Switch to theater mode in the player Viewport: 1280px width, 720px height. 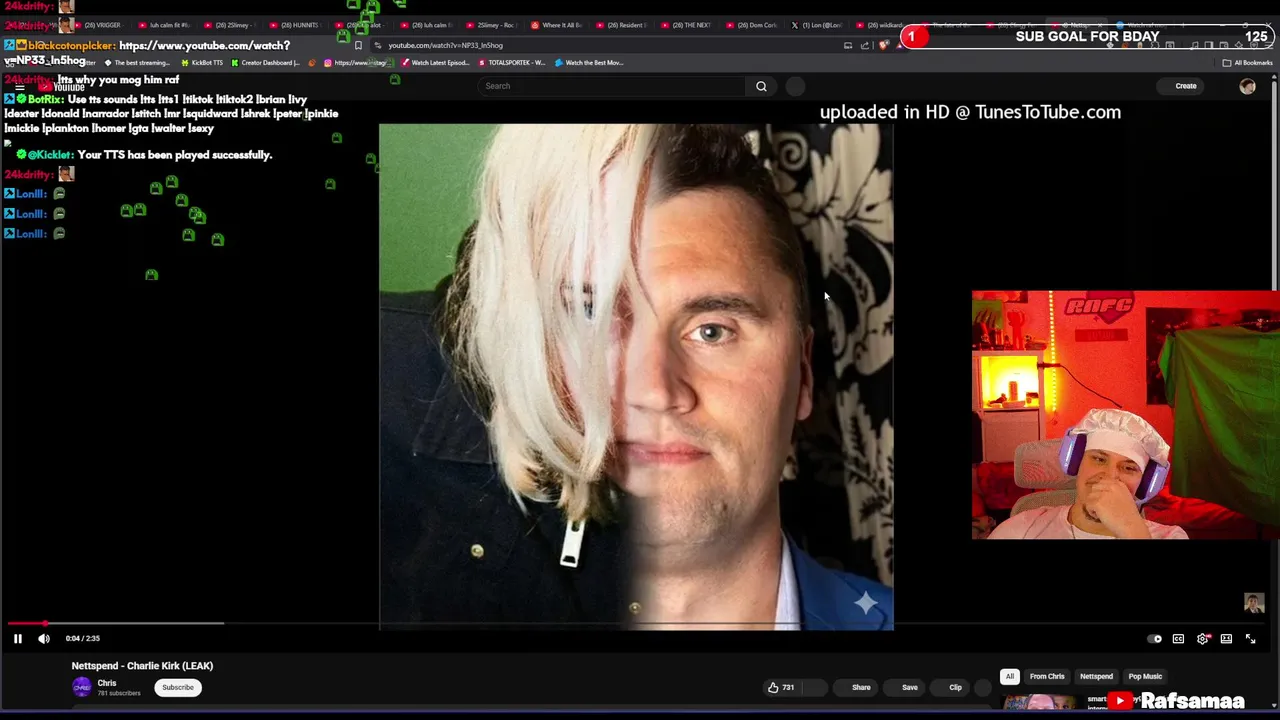(1226, 639)
